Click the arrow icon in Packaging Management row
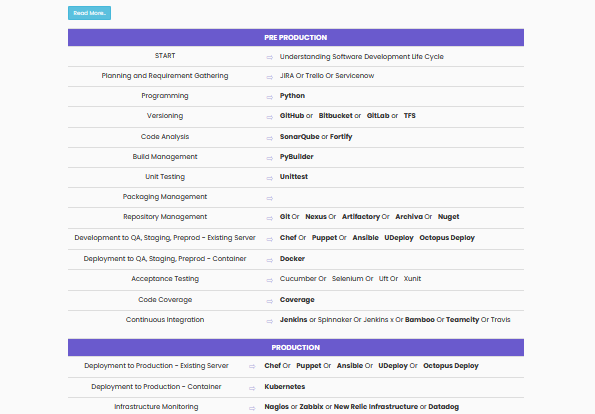Image resolution: width=595 pixels, height=414 pixels. (x=269, y=198)
